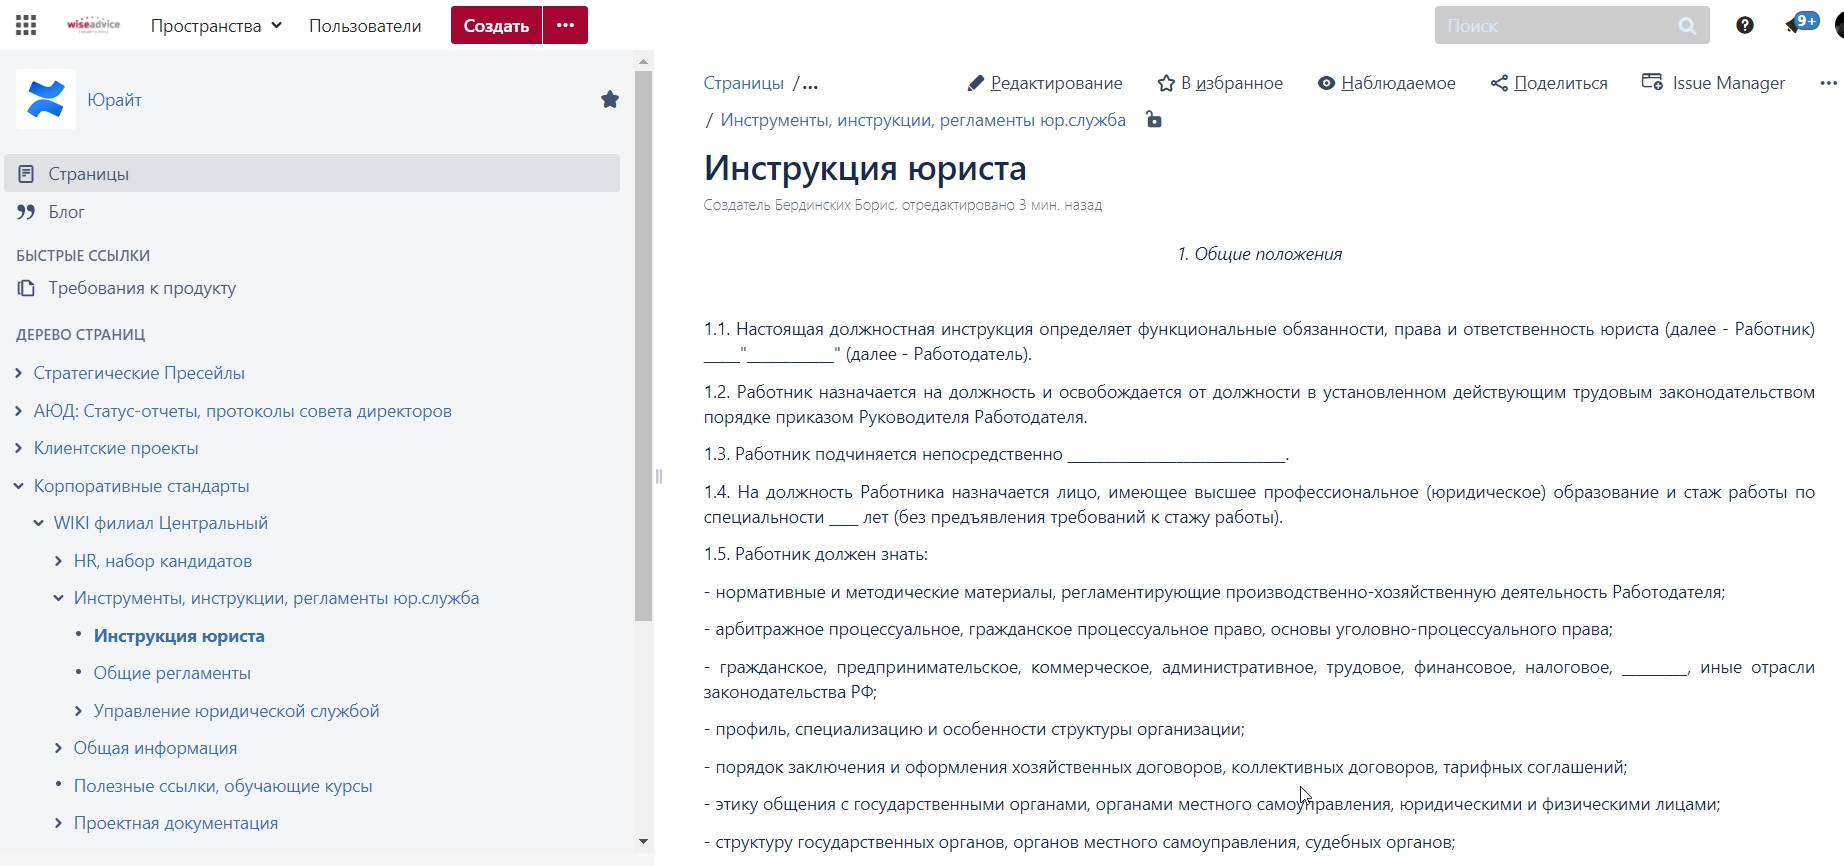1844x866 pixels.
Task: Click the Юрайт space logo
Action: [x=46, y=99]
